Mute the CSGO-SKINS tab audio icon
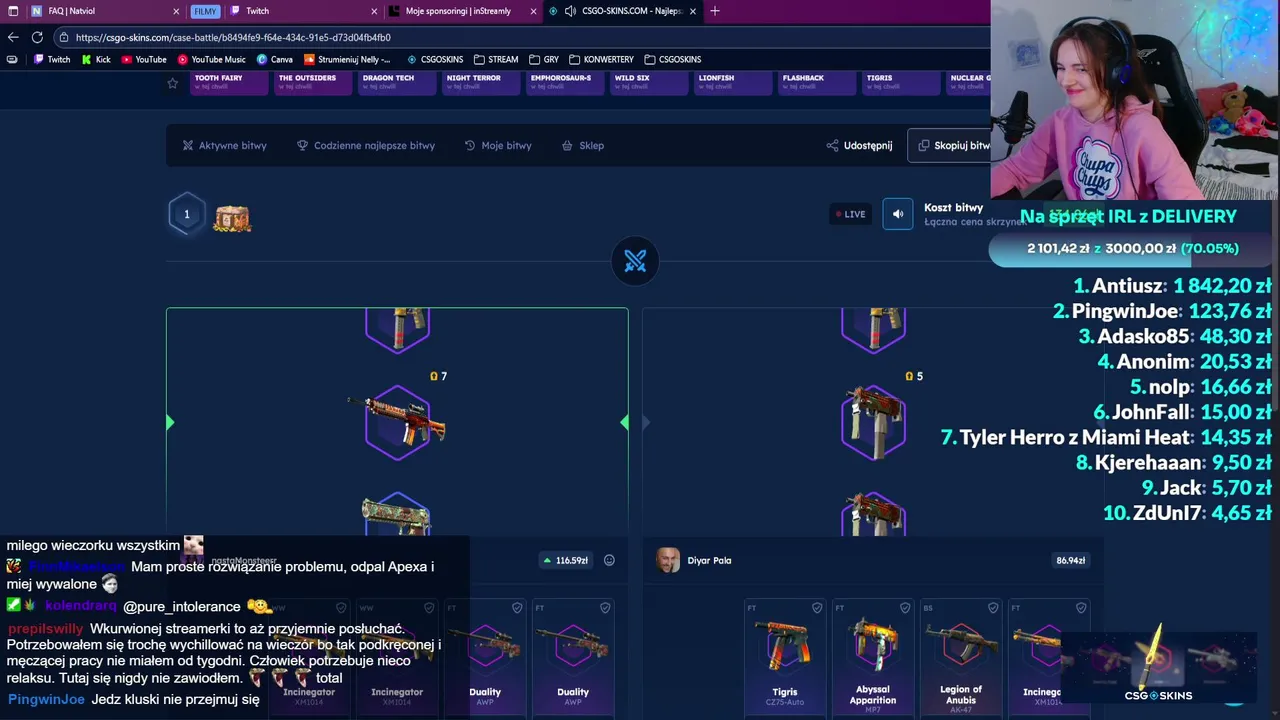This screenshot has height=720, width=1280. 570,11
